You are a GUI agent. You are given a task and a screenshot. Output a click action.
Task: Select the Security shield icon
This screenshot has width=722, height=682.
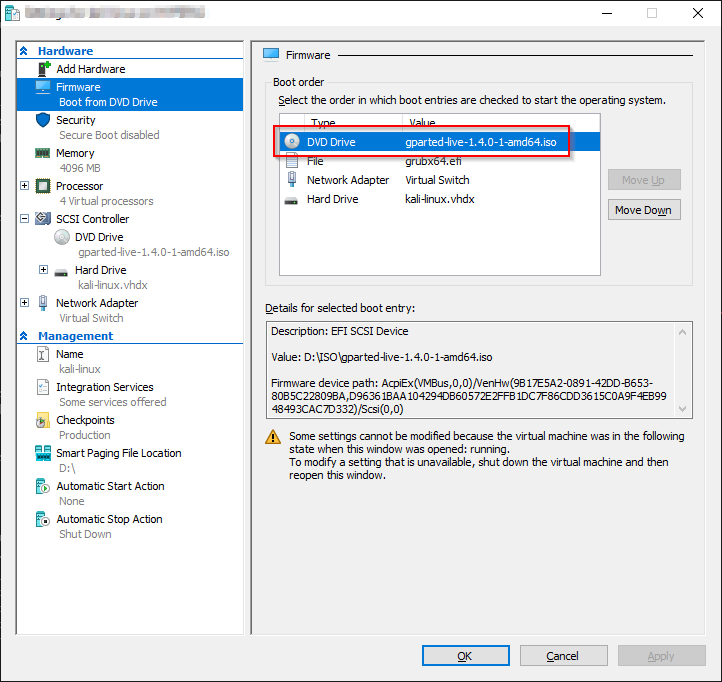pos(43,120)
